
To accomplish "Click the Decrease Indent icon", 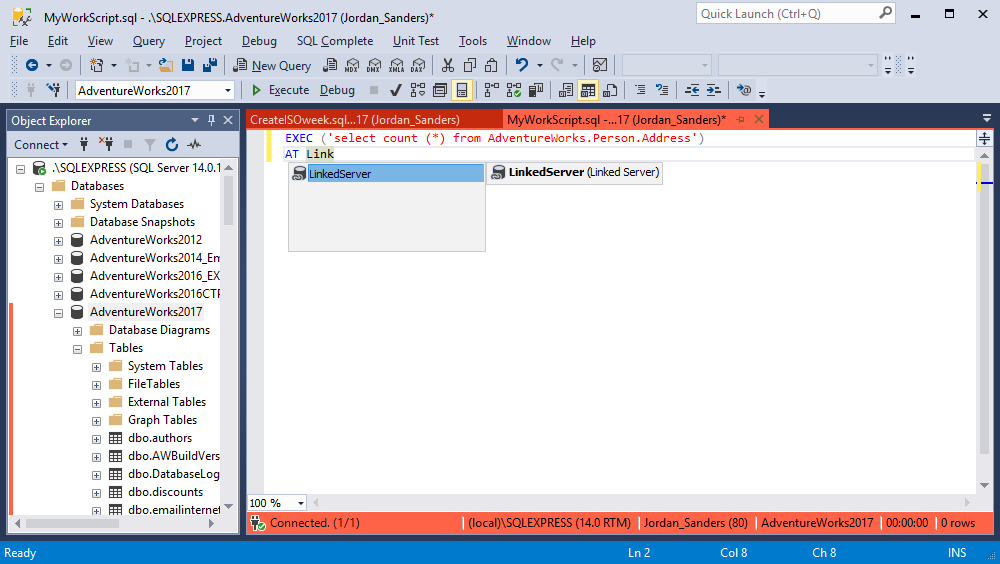I will (692, 90).
